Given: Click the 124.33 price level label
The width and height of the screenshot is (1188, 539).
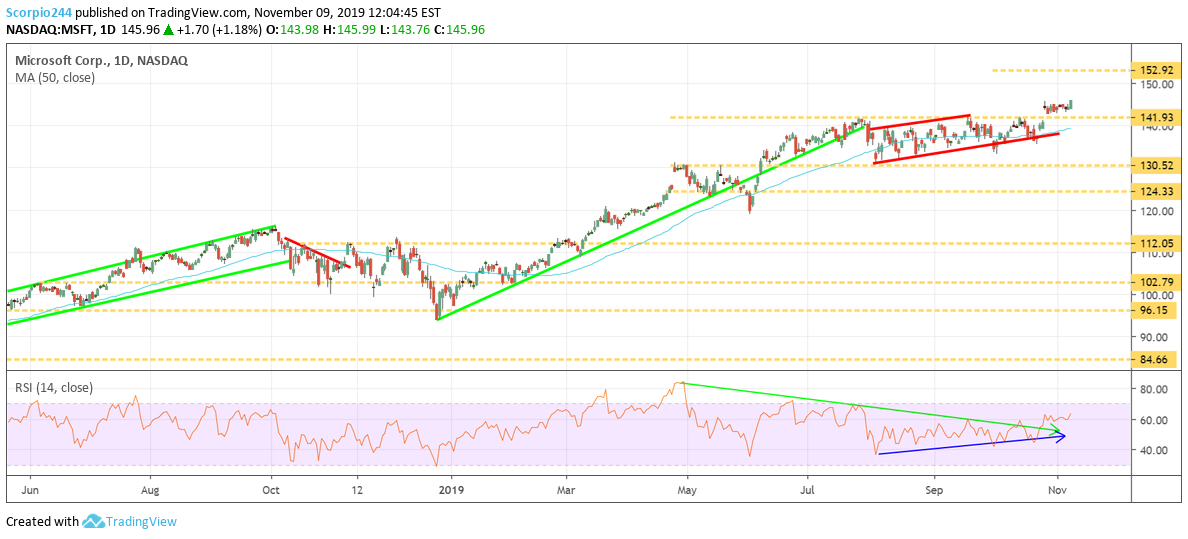Looking at the screenshot, I should point(1153,191).
